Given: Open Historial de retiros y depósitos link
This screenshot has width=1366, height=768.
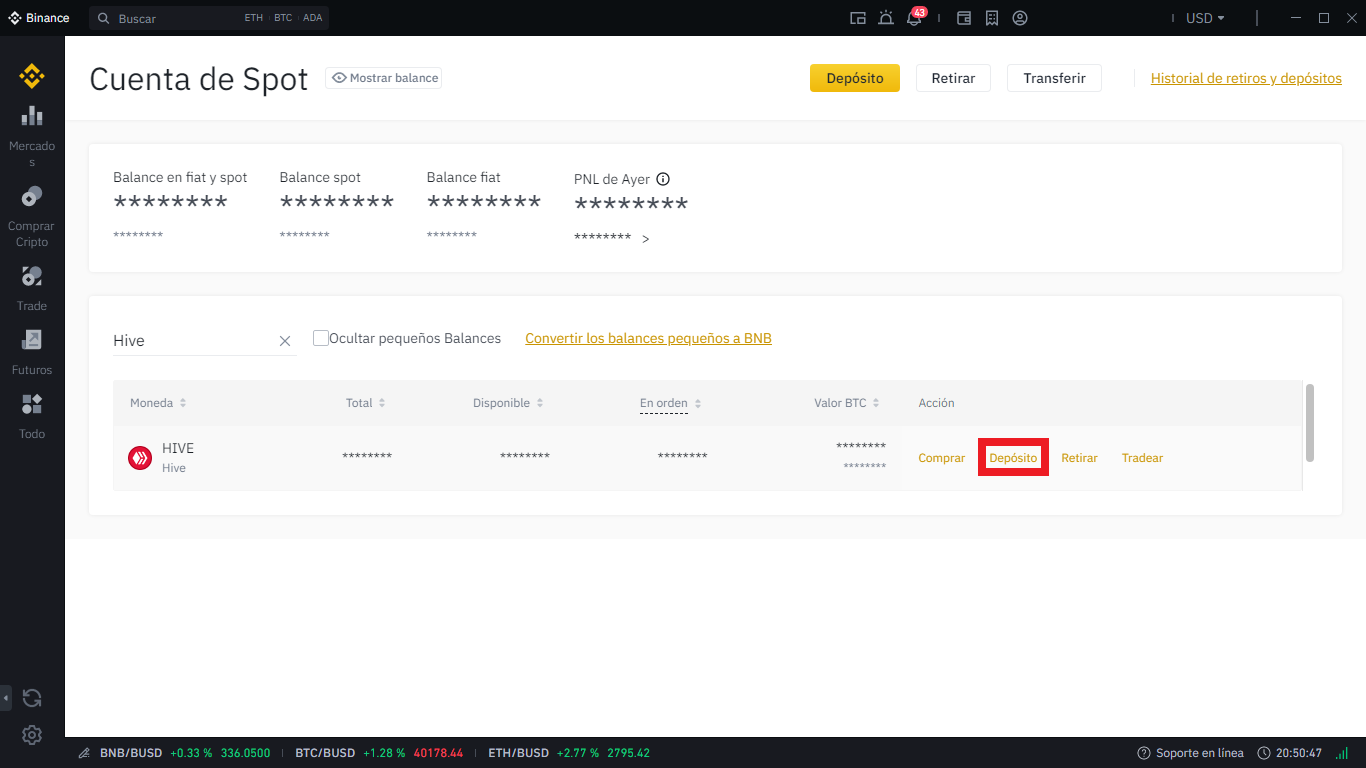Looking at the screenshot, I should (1246, 78).
